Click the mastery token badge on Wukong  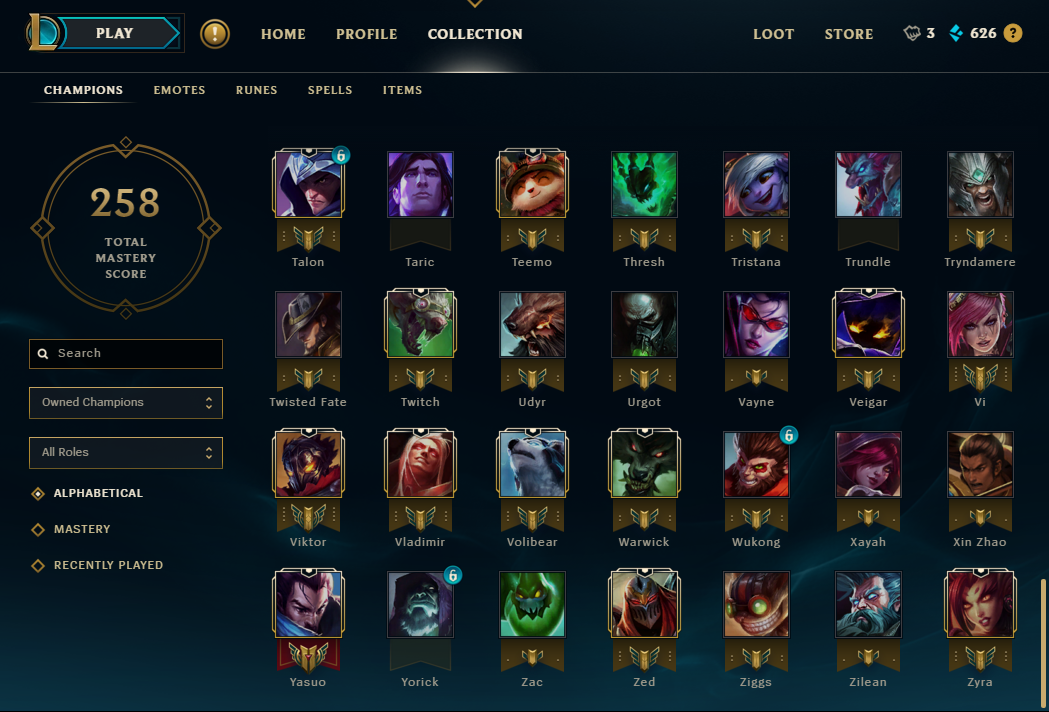click(x=789, y=436)
